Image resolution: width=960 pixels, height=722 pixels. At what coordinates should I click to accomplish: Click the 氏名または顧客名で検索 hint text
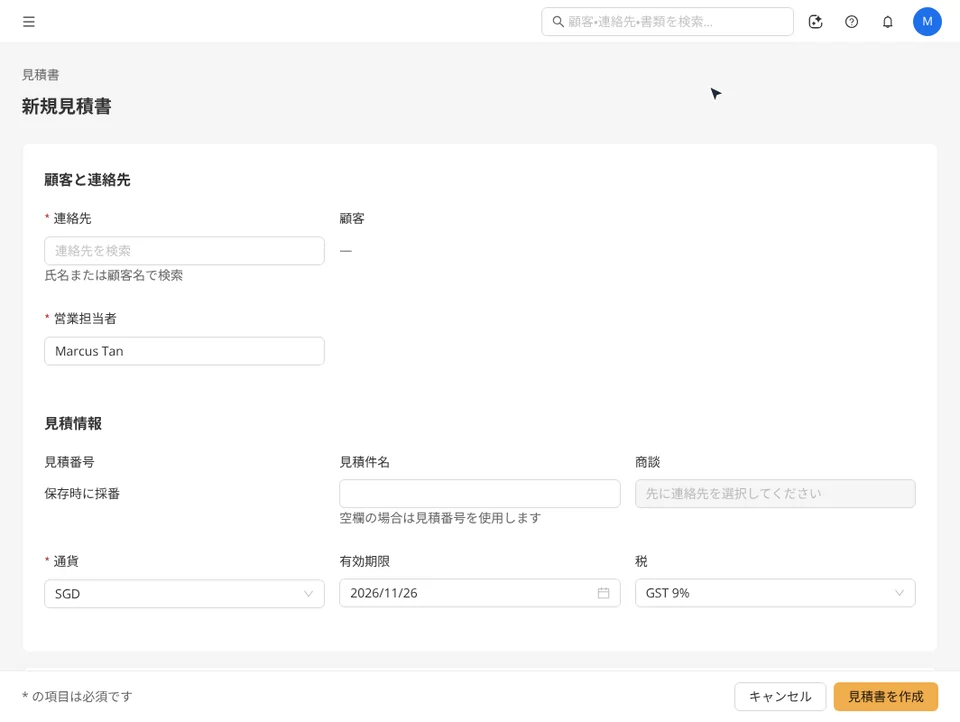click(114, 276)
